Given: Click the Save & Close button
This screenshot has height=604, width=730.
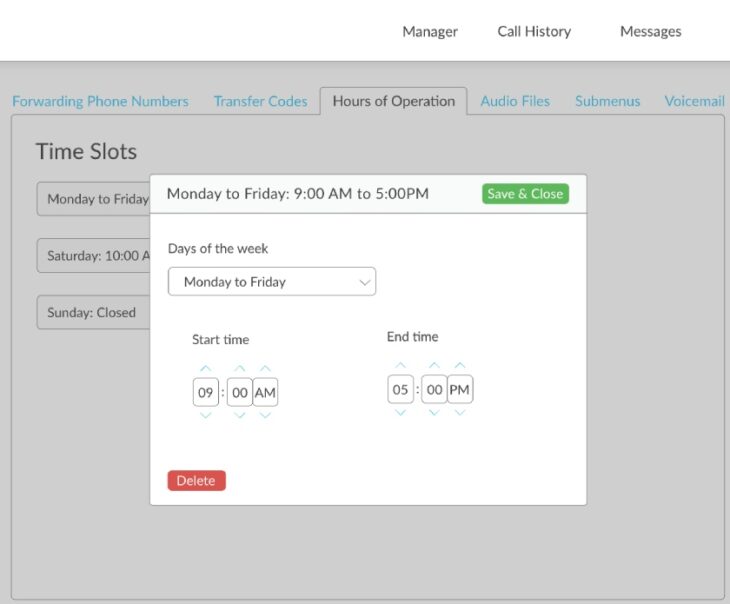Looking at the screenshot, I should [x=525, y=194].
